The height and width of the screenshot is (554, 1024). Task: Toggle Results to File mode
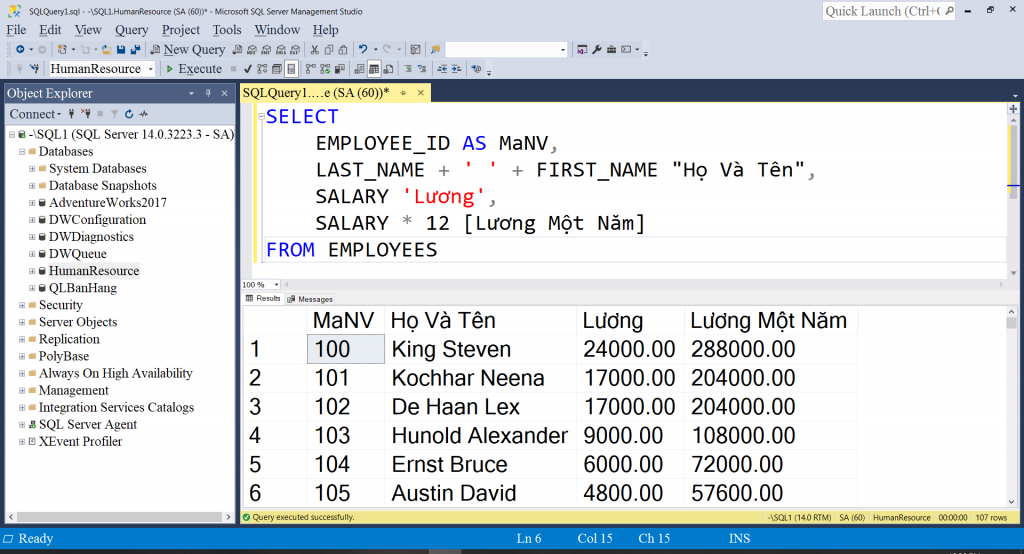pyautogui.click(x=388, y=69)
